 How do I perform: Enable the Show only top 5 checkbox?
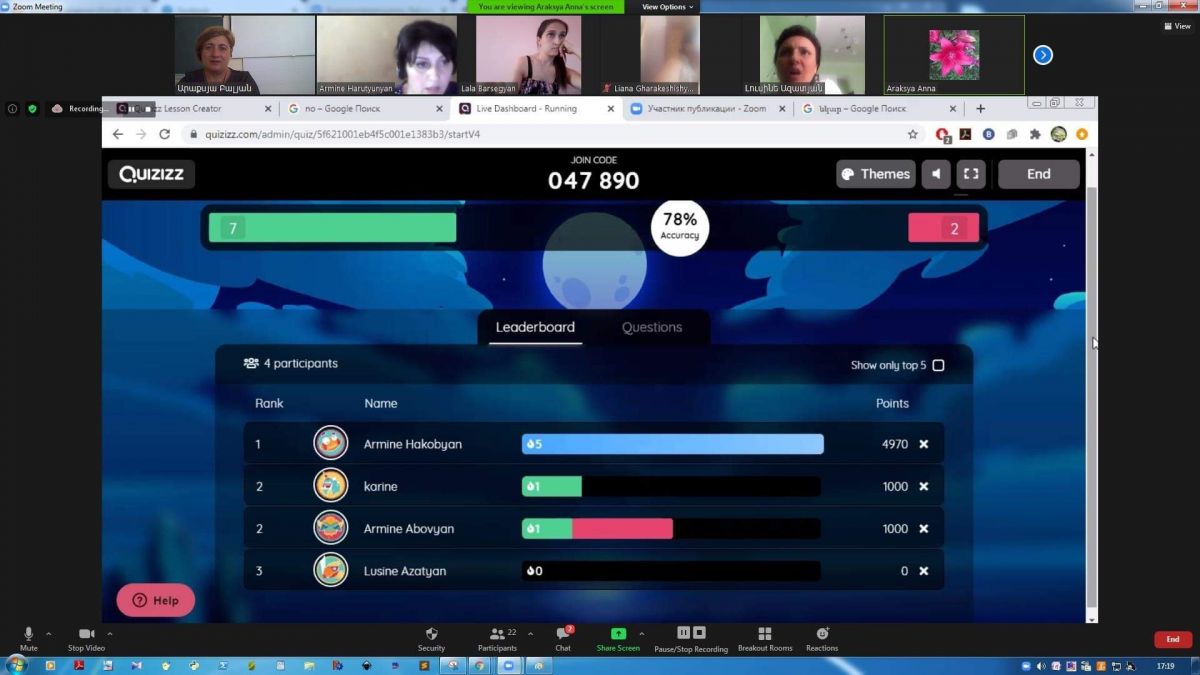point(938,365)
